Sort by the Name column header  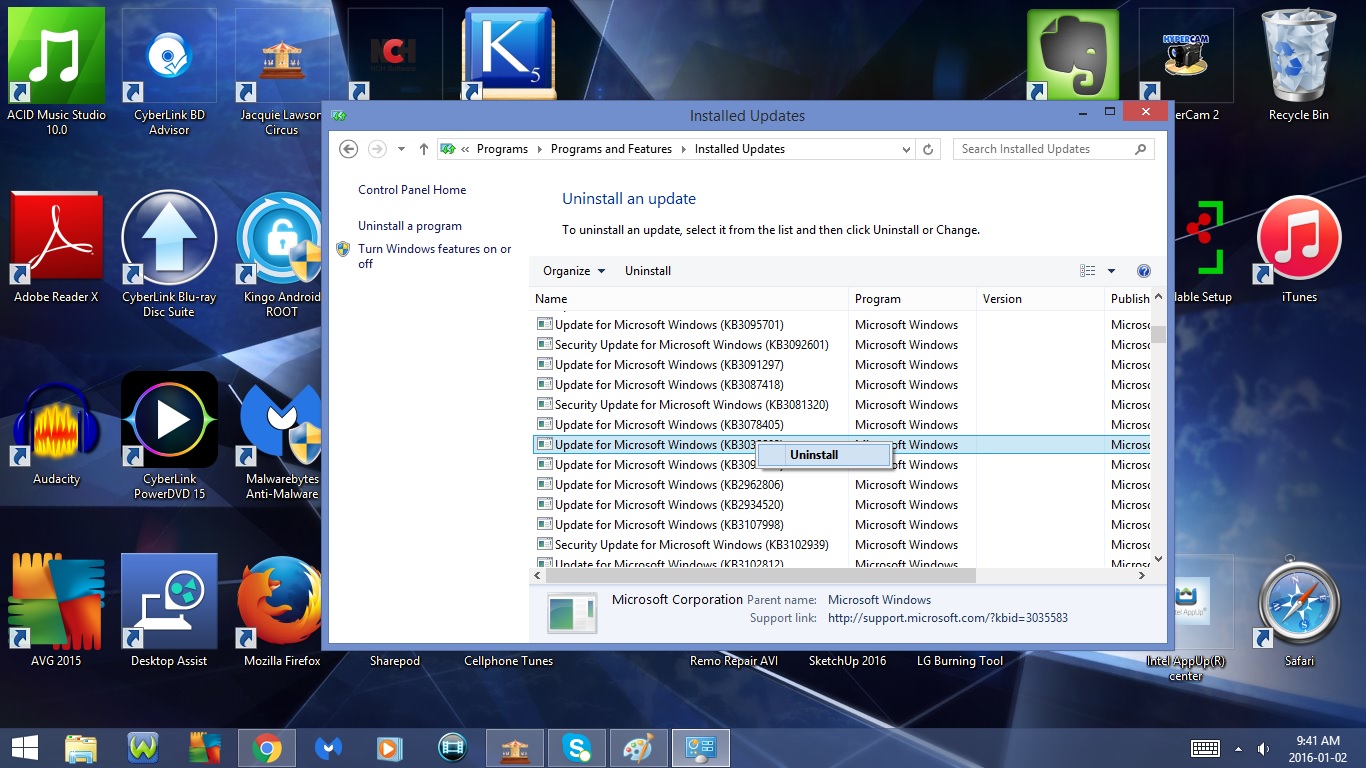(x=689, y=299)
